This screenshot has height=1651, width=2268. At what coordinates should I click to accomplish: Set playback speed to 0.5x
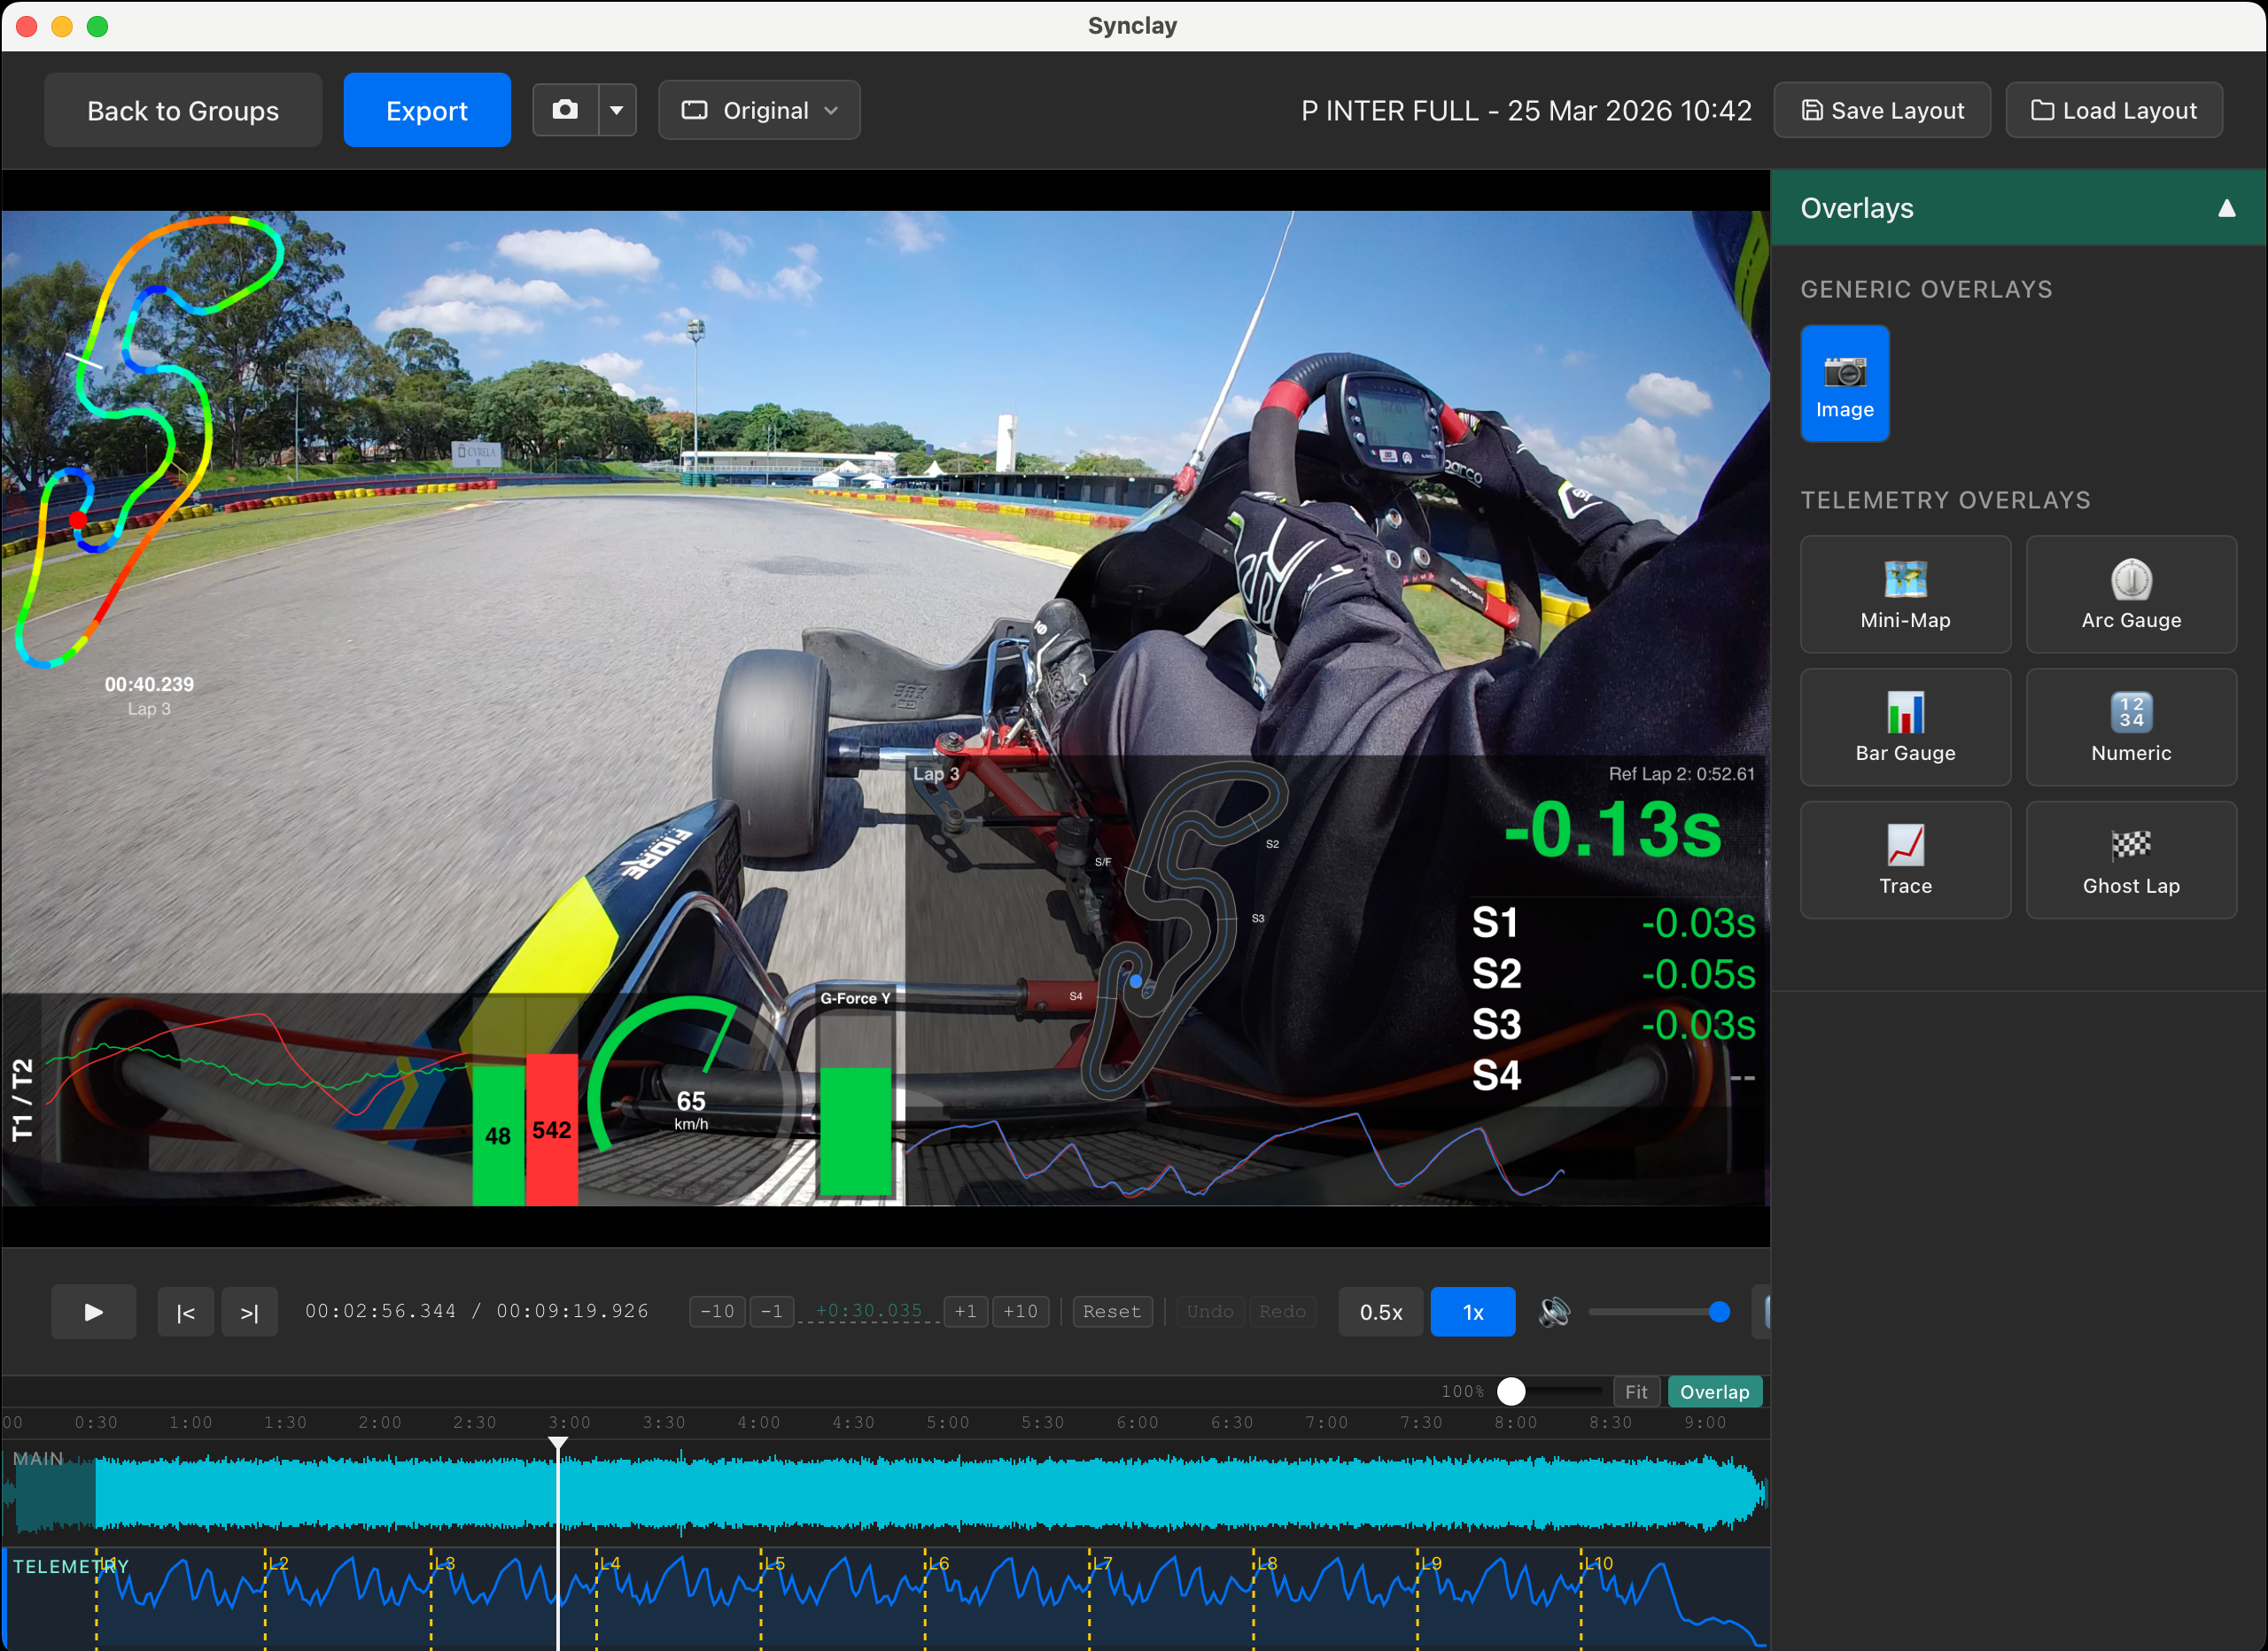pos(1380,1312)
